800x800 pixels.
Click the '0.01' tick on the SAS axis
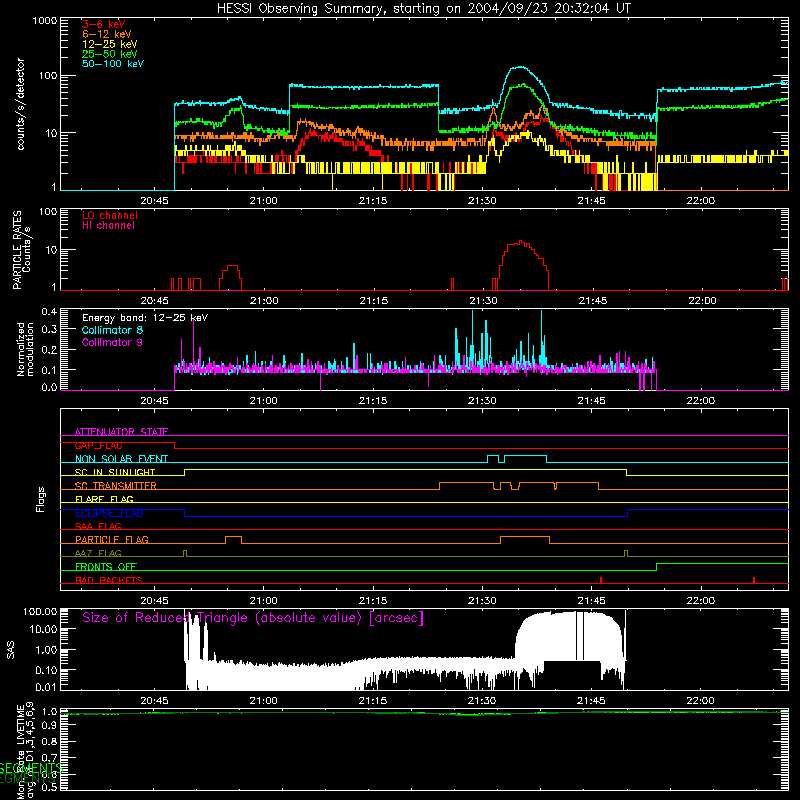[46, 687]
